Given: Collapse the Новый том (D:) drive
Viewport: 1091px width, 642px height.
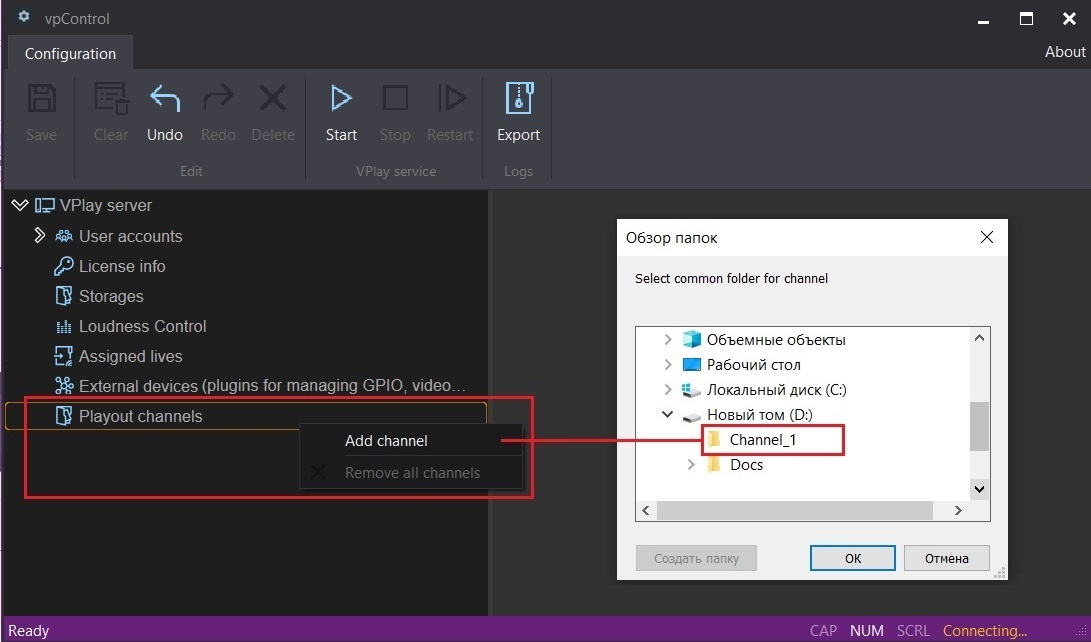Looking at the screenshot, I should click(x=667, y=415).
